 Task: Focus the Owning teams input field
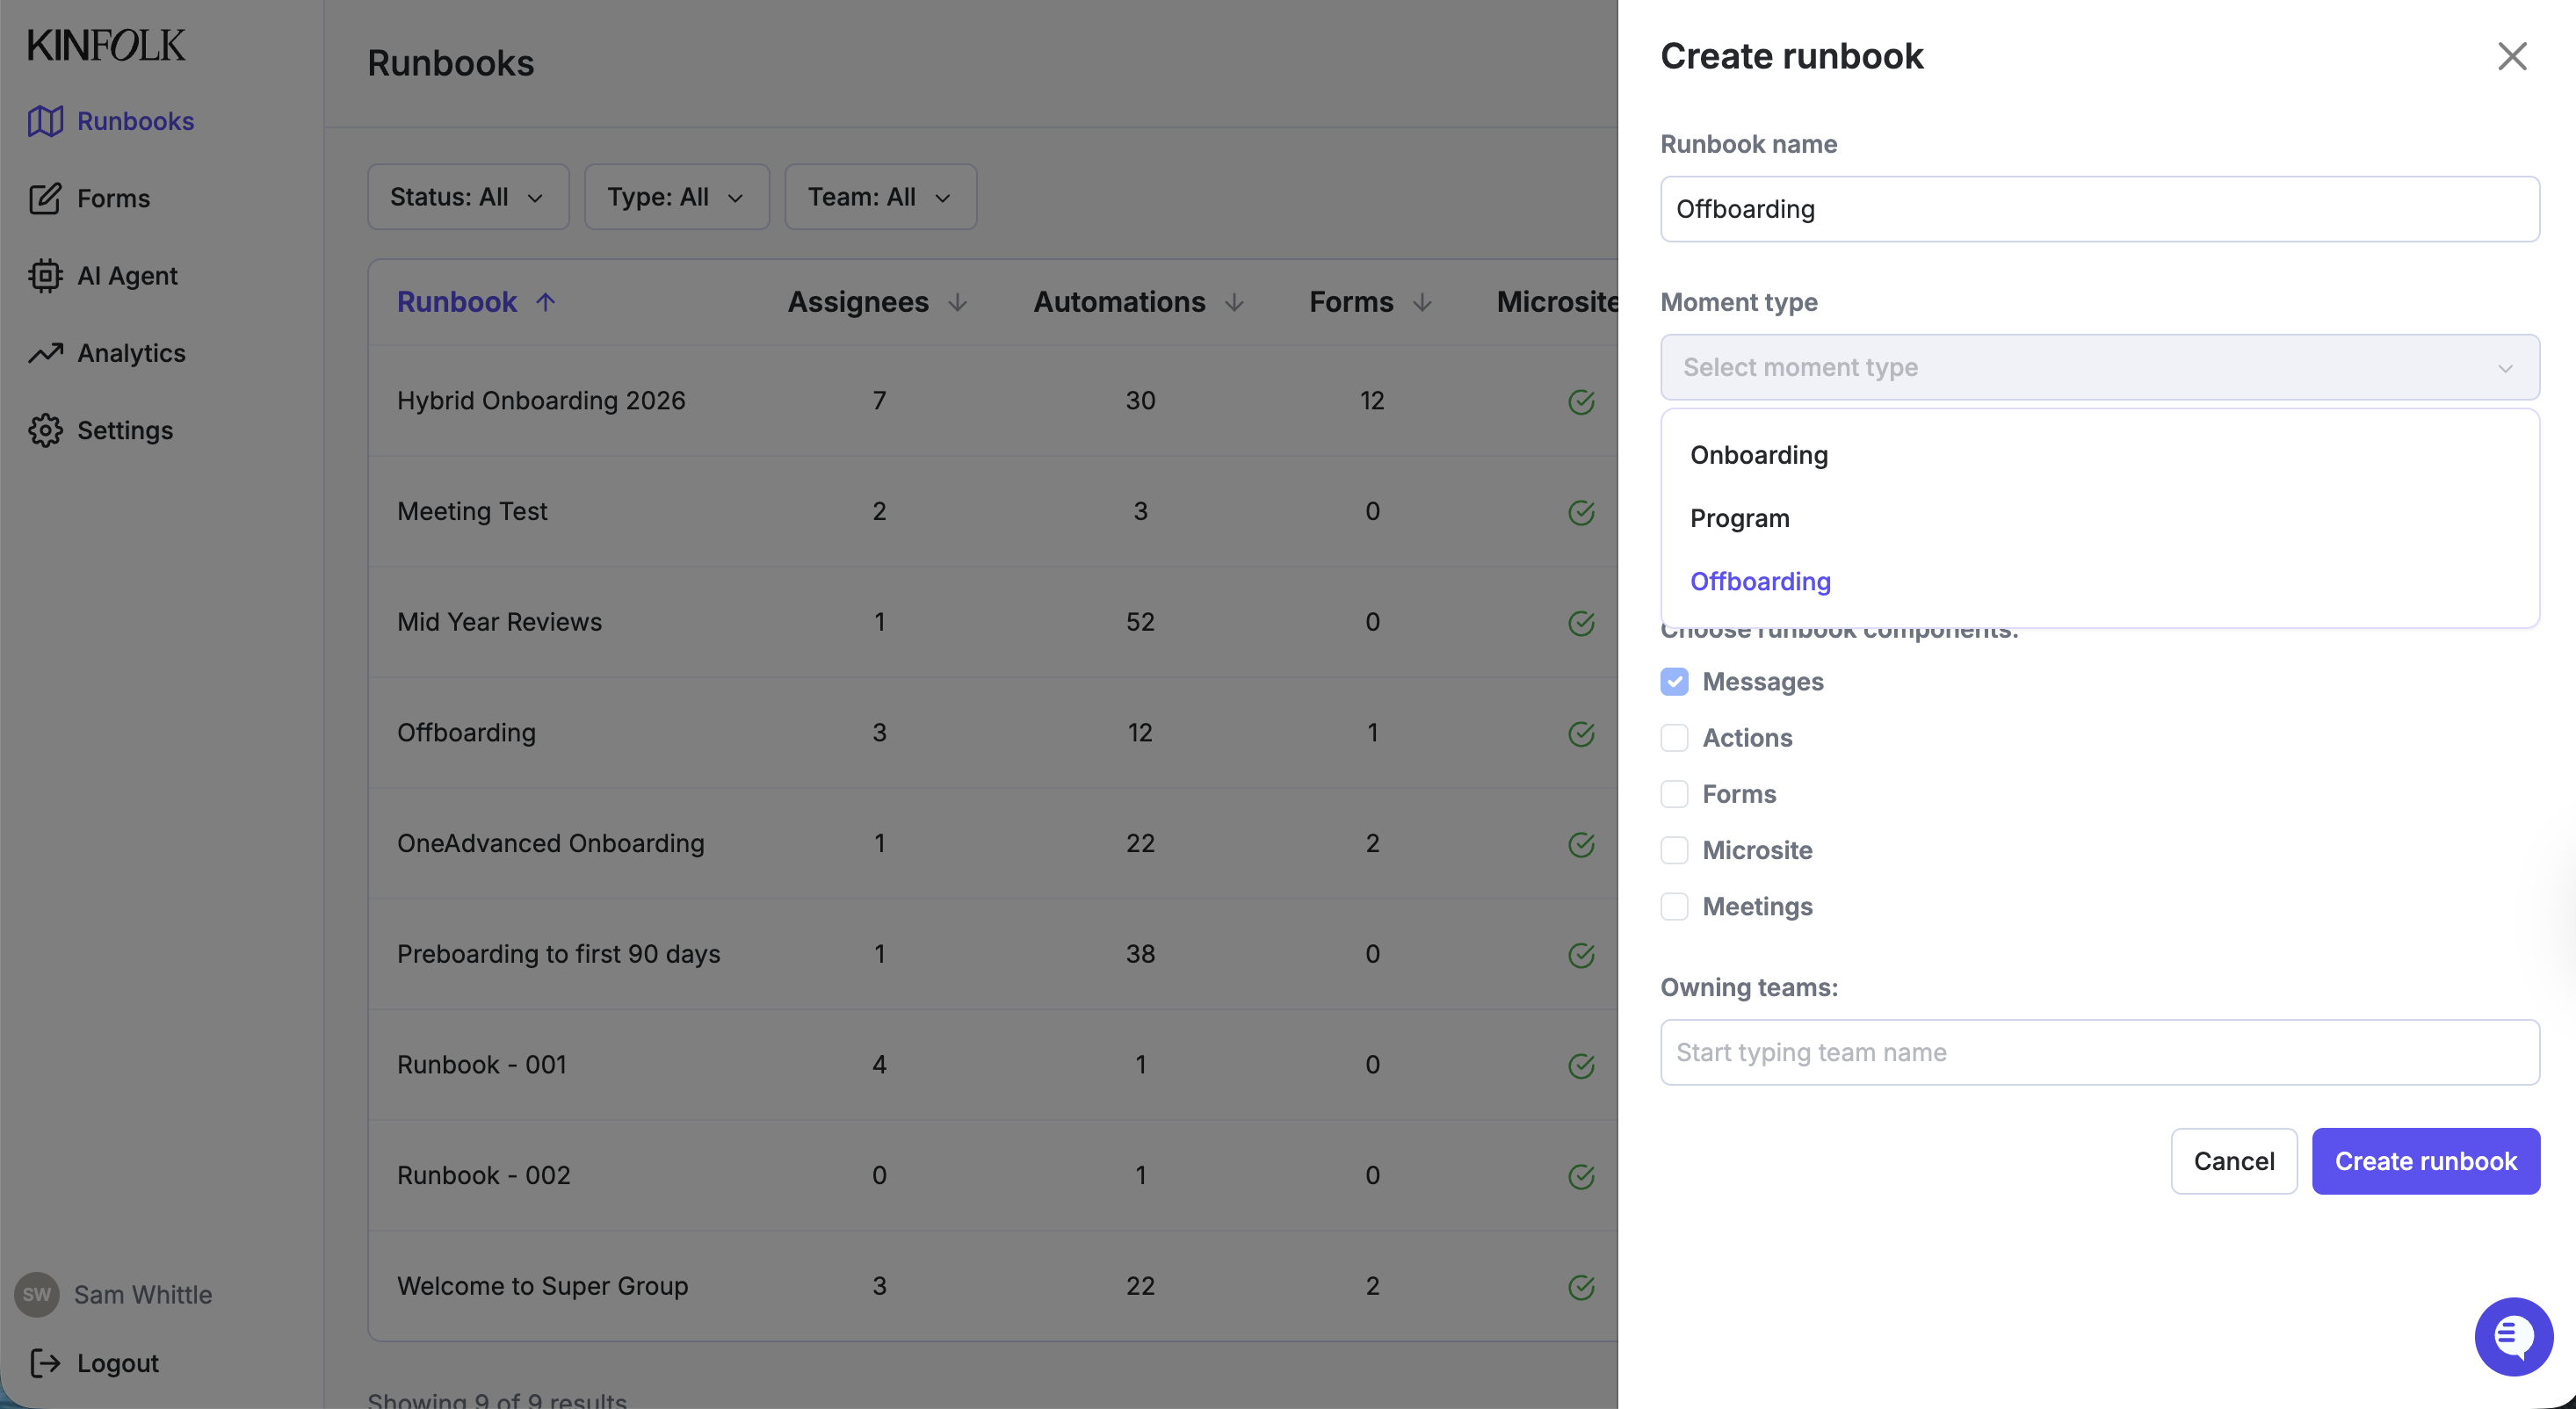tap(2099, 1052)
